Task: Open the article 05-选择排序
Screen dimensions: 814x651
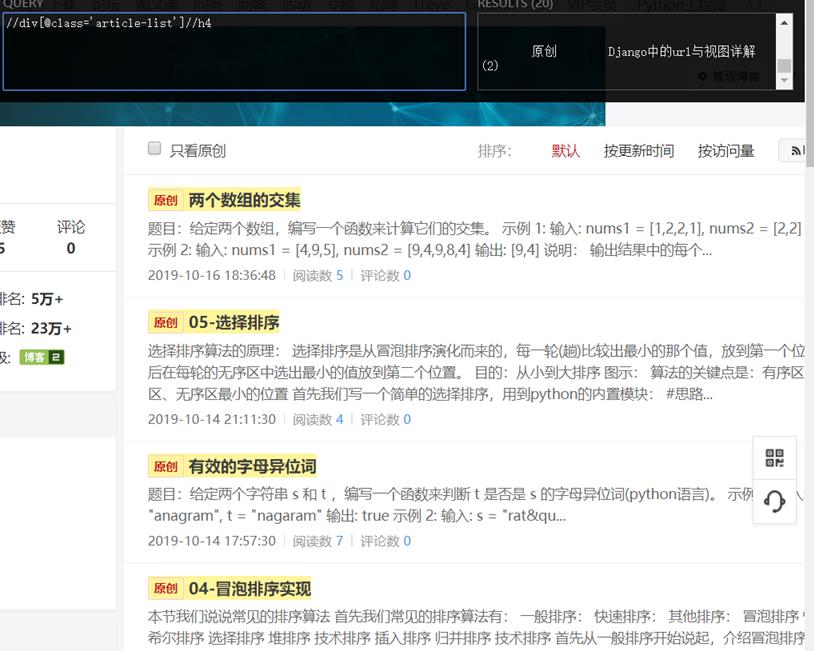Action: pyautogui.click(x=234, y=323)
